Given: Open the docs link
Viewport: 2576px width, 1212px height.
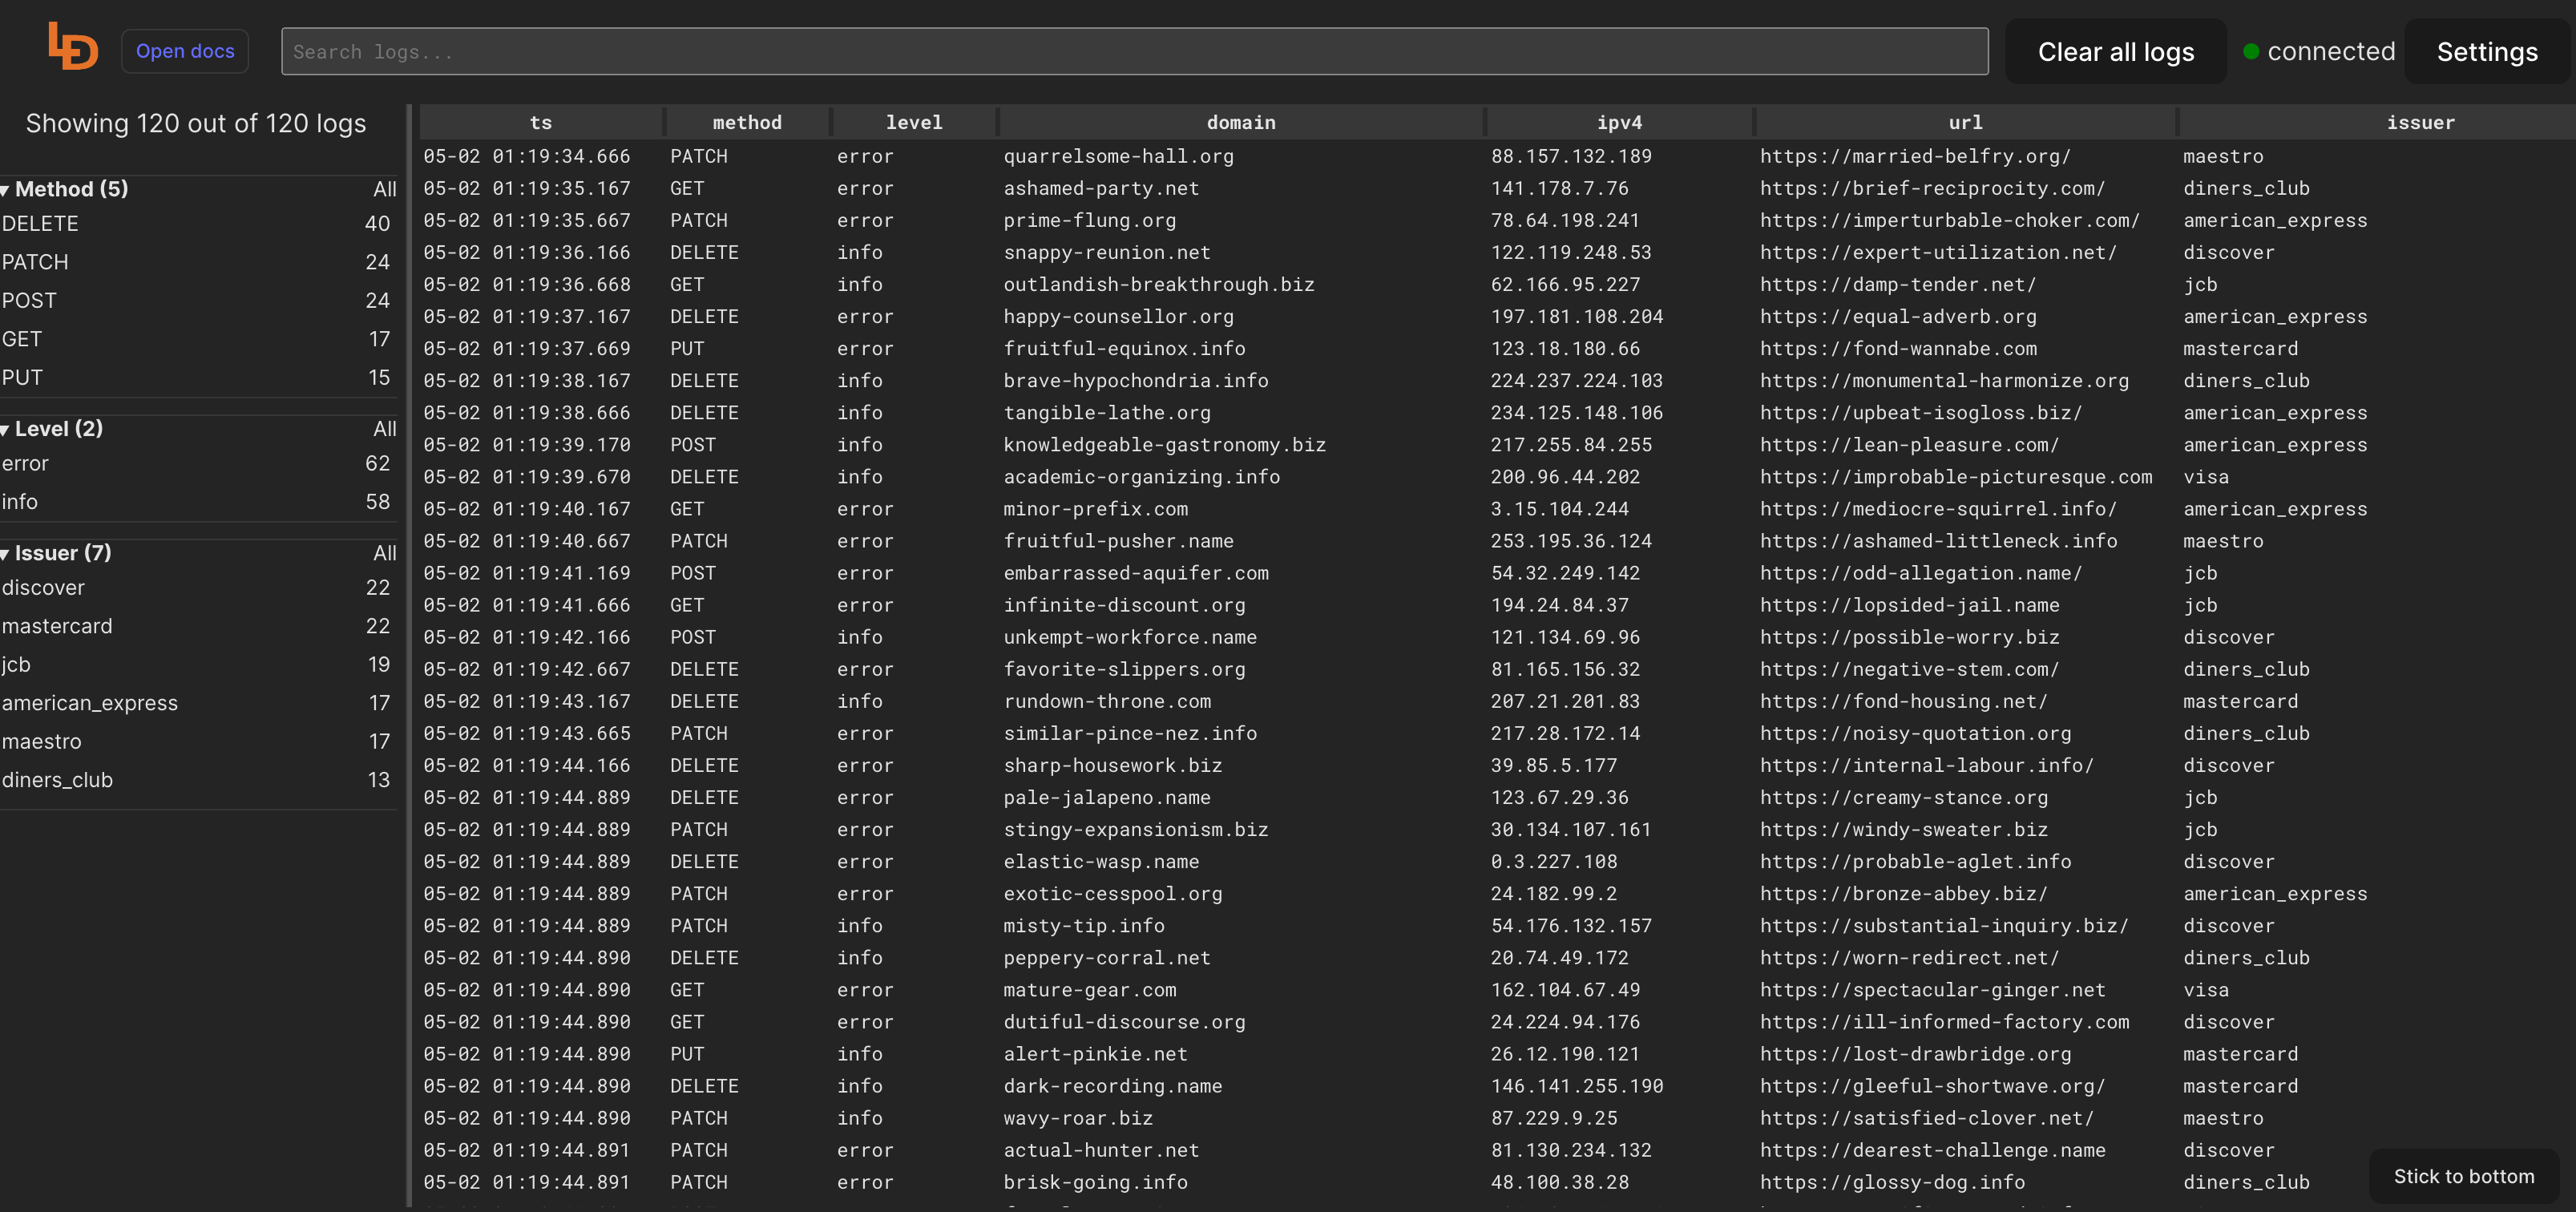Looking at the screenshot, I should pos(185,51).
